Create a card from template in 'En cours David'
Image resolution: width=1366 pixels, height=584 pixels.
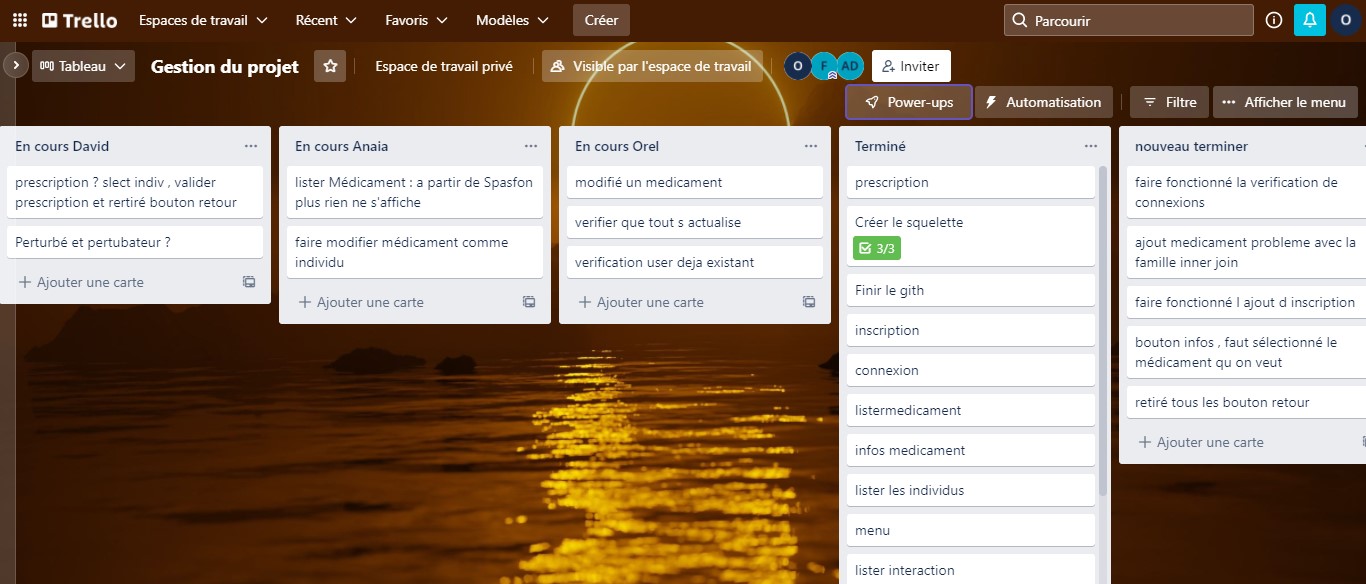(249, 282)
